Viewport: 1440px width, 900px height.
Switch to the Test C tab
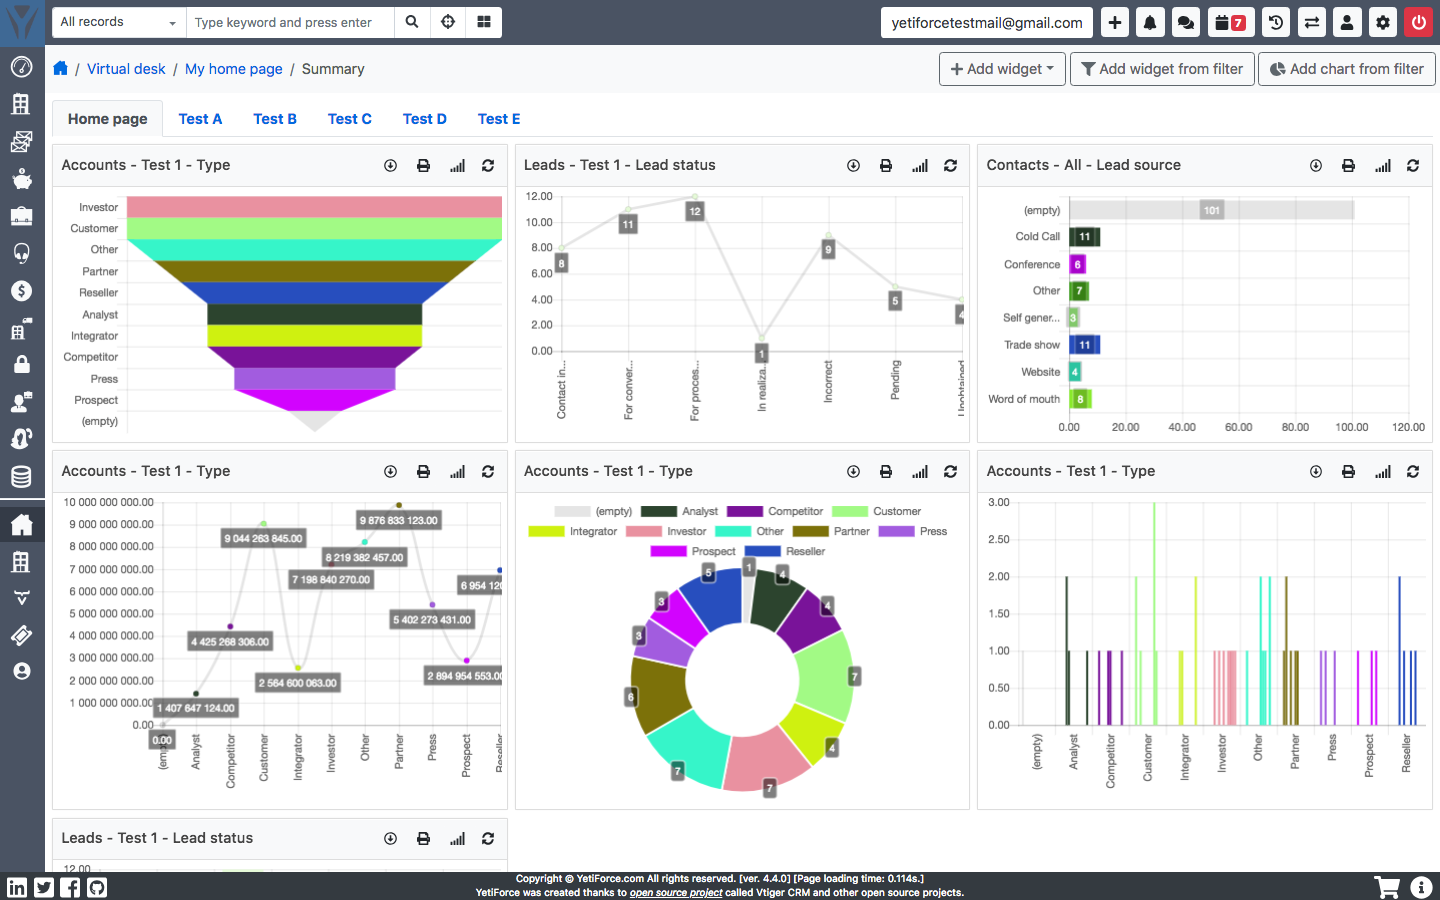[349, 118]
